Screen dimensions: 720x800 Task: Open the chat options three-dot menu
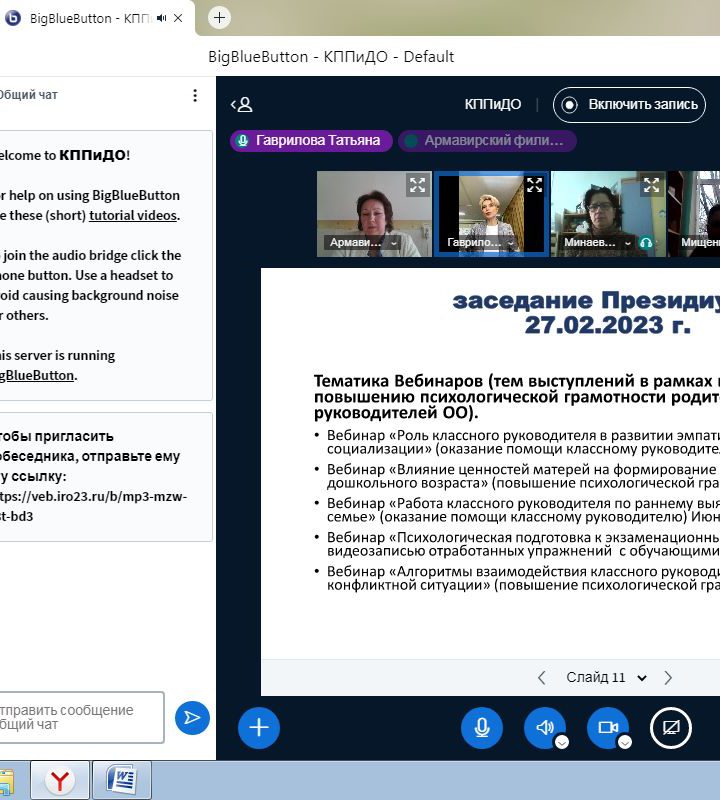point(195,95)
